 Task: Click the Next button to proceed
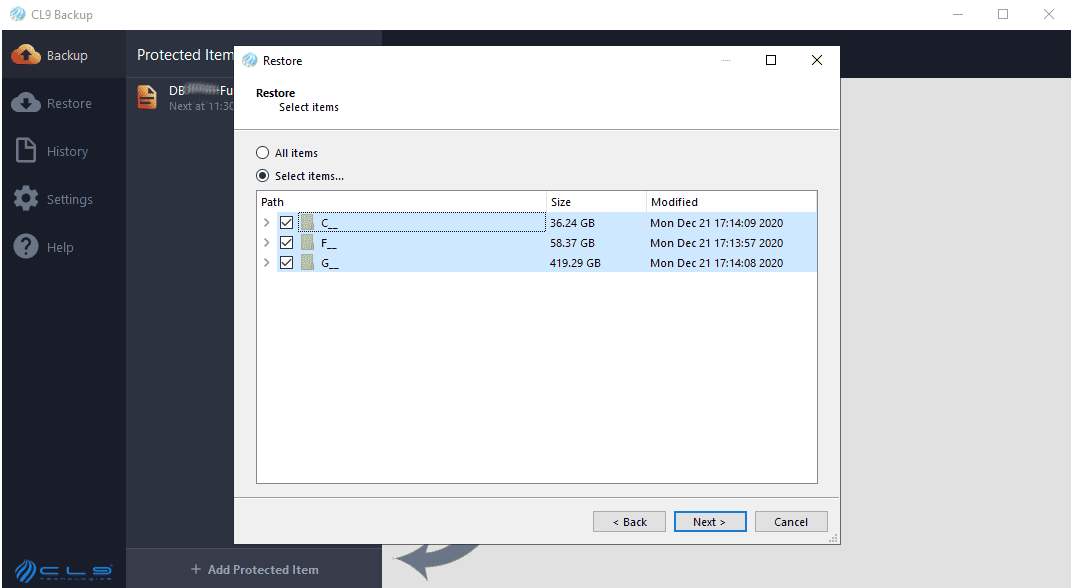pos(710,521)
